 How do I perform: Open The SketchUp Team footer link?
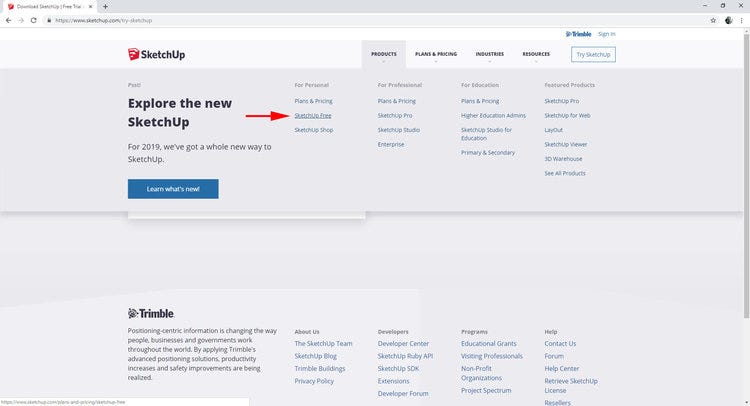coord(323,343)
